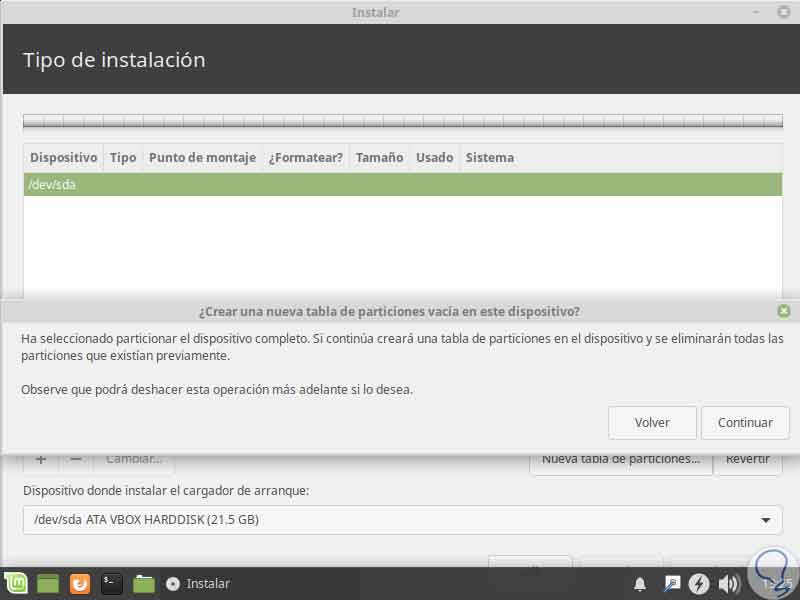
Task: Close the Instalar window
Action: [x=784, y=11]
